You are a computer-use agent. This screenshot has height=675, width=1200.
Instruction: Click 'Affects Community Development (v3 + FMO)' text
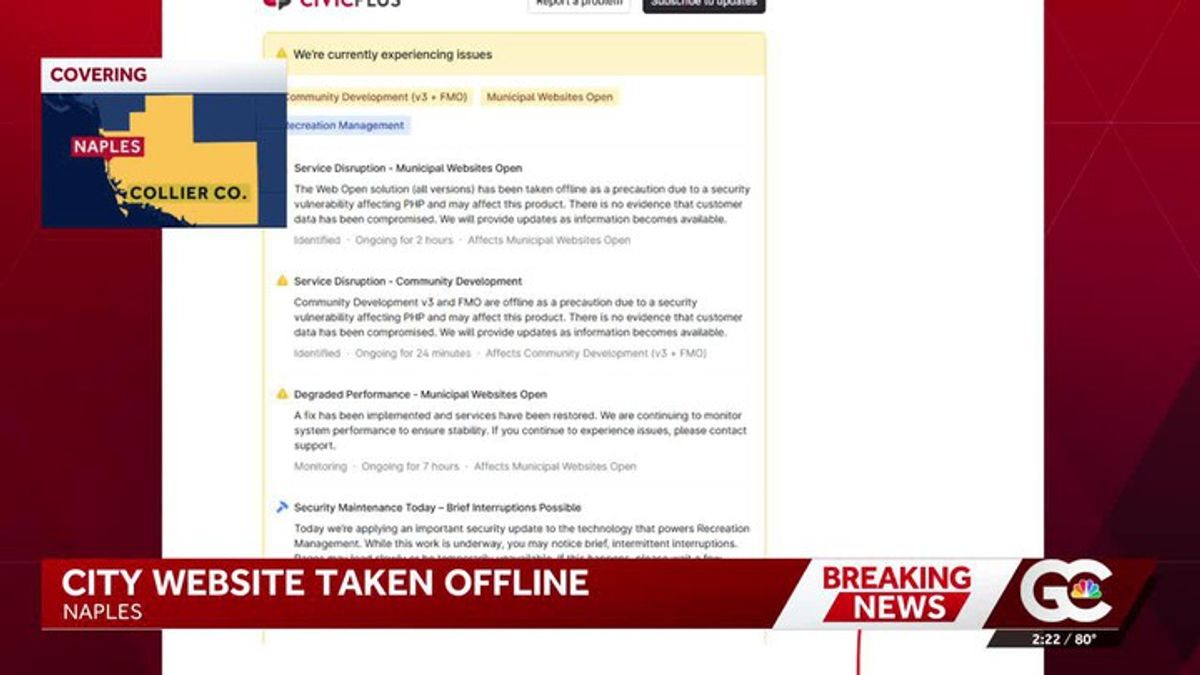(x=596, y=353)
